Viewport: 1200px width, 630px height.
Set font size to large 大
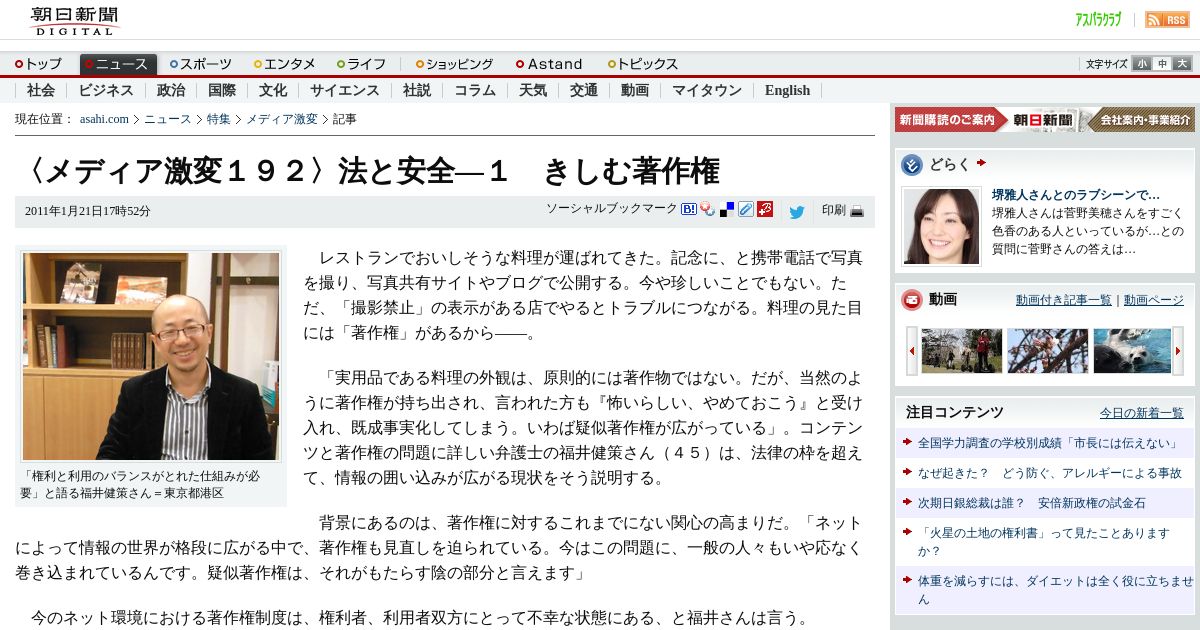(1182, 63)
